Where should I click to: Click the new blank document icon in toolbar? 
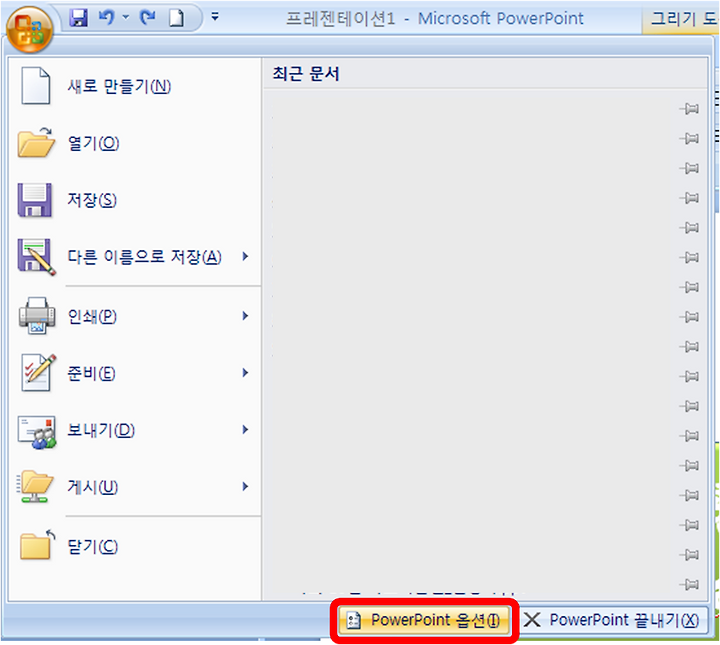[176, 18]
